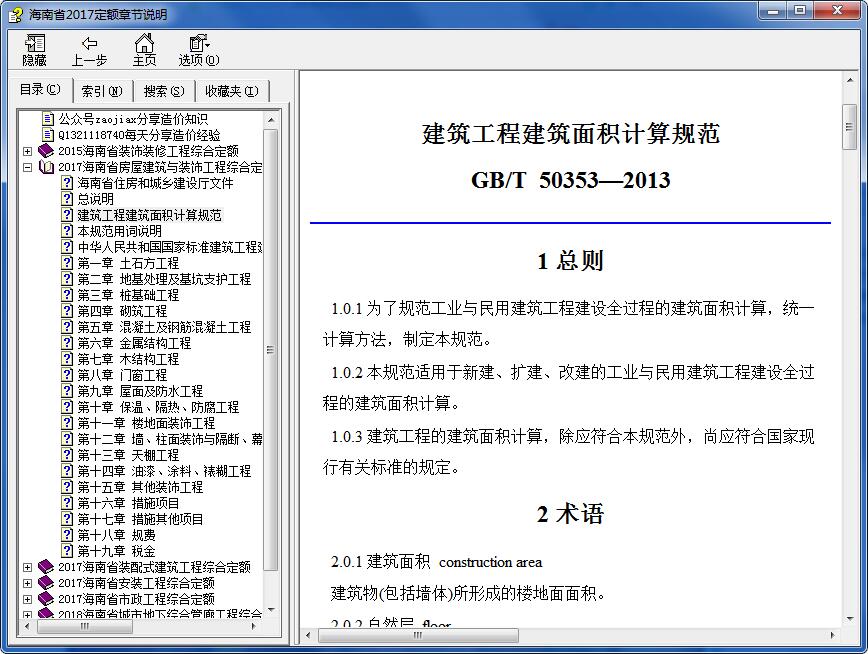Screen dimensions: 868x654
Task: Click book icon of 2017海南省装配式建筑工程综合定额
Action: pos(46,567)
